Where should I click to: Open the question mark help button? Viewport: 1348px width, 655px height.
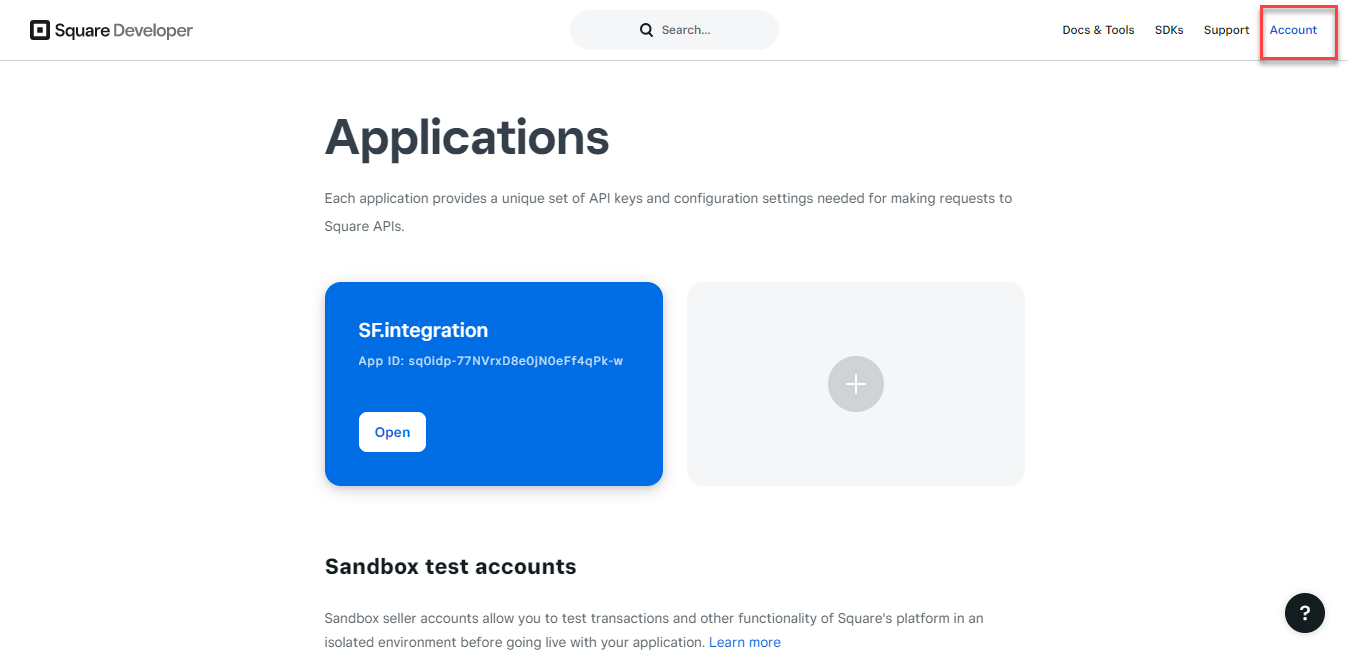(1305, 613)
